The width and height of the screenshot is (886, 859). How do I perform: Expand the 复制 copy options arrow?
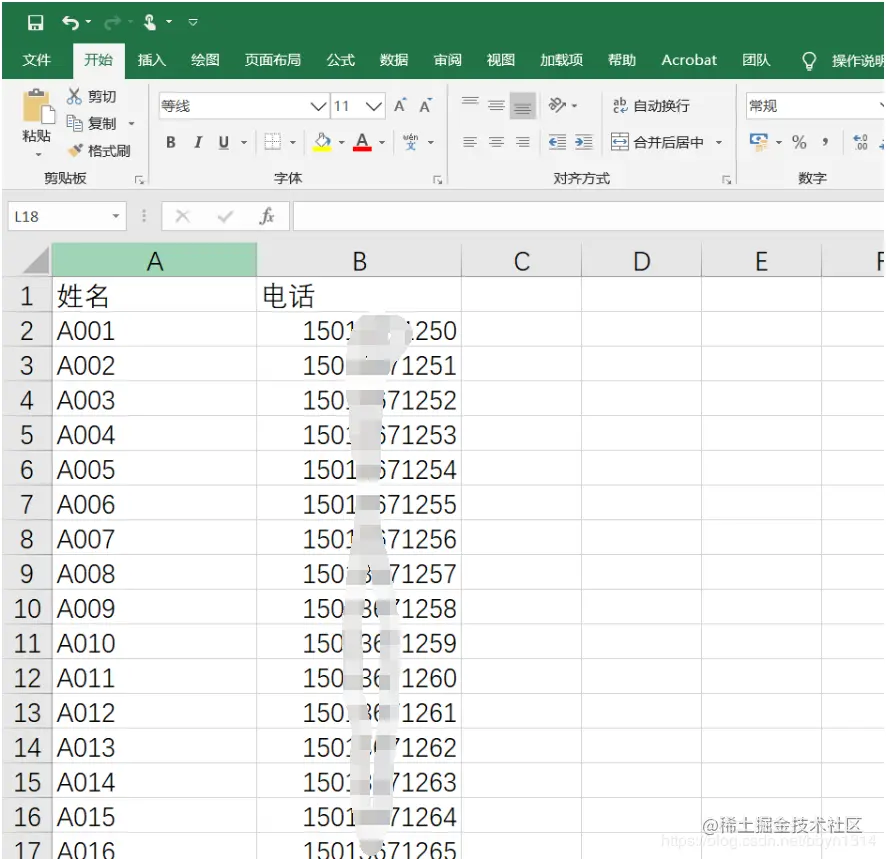tap(132, 124)
